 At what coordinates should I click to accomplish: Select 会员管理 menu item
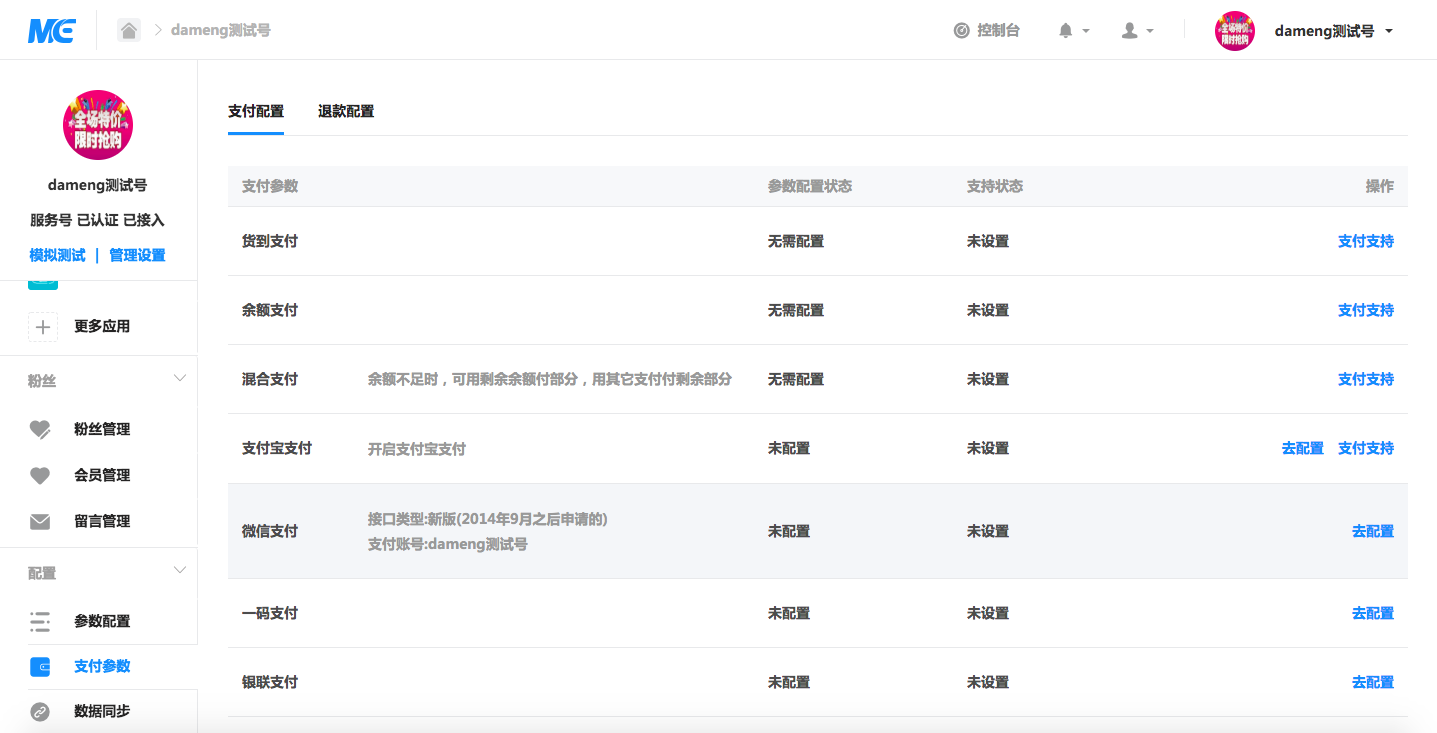[102, 475]
